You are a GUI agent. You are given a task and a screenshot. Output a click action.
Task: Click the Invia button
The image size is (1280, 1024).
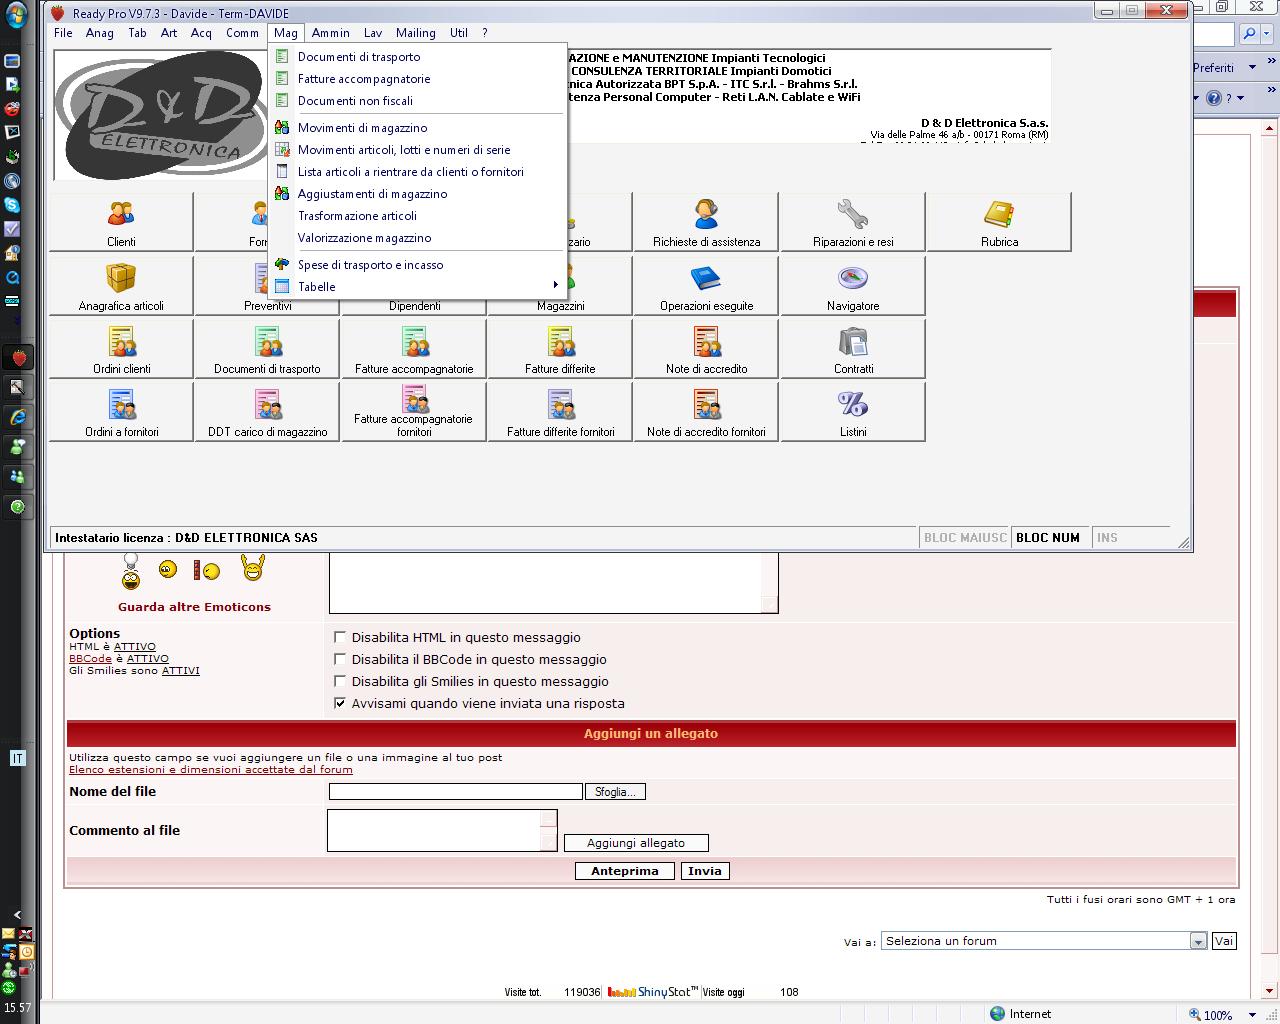point(705,871)
